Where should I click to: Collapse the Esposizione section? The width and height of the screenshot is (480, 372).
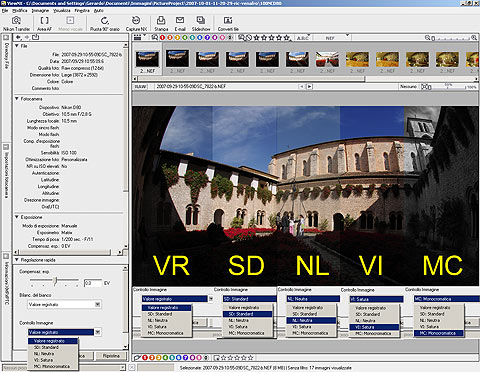pyautogui.click(x=17, y=217)
